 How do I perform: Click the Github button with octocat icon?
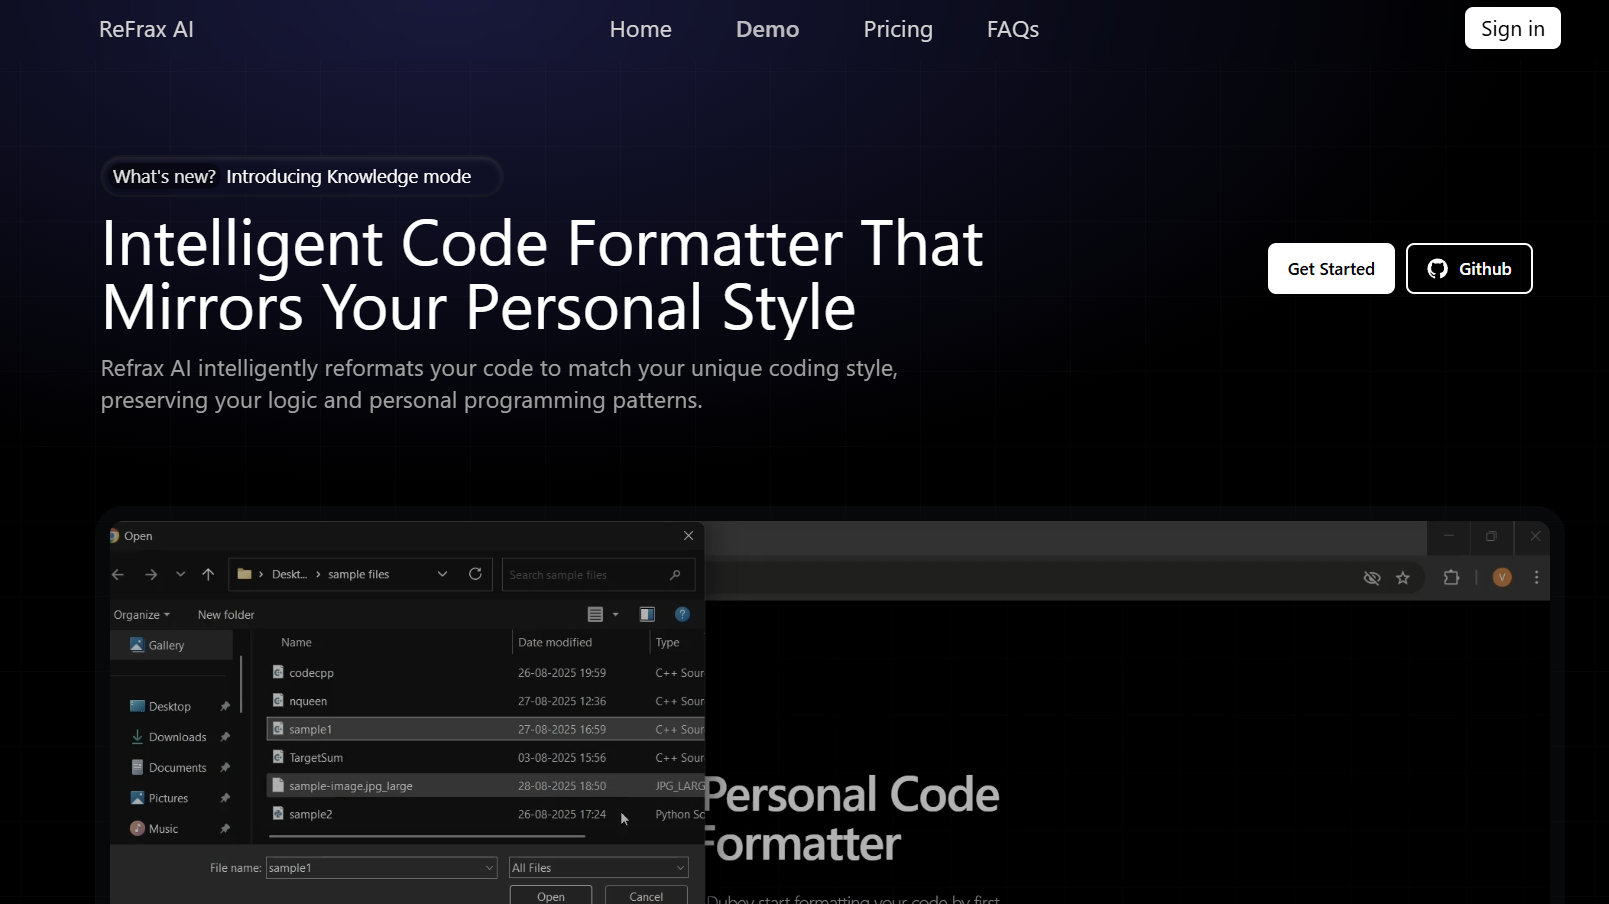click(x=1468, y=269)
